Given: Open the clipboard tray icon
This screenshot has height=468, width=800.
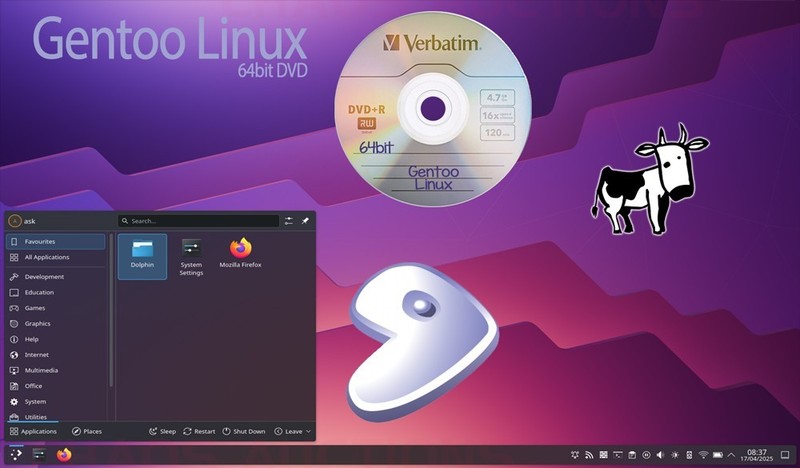Looking at the screenshot, I should coord(632,455).
